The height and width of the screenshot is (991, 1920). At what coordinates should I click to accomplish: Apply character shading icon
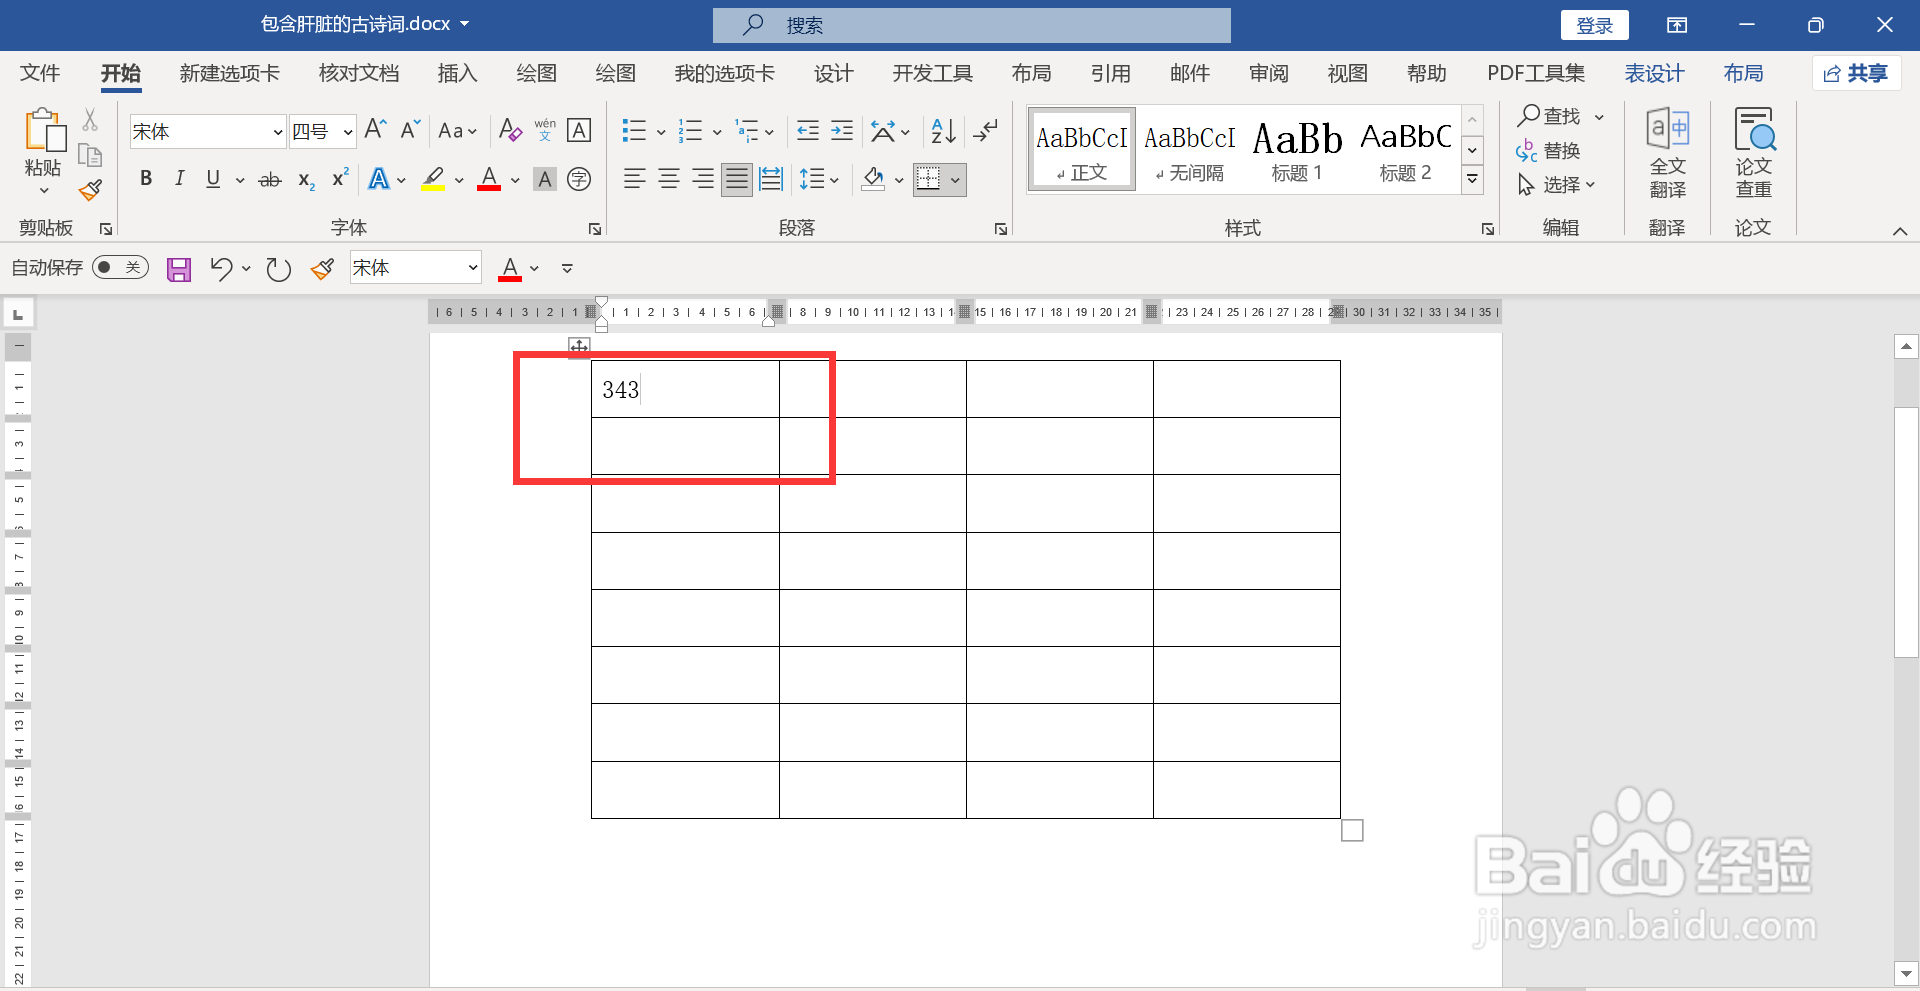[x=545, y=179]
